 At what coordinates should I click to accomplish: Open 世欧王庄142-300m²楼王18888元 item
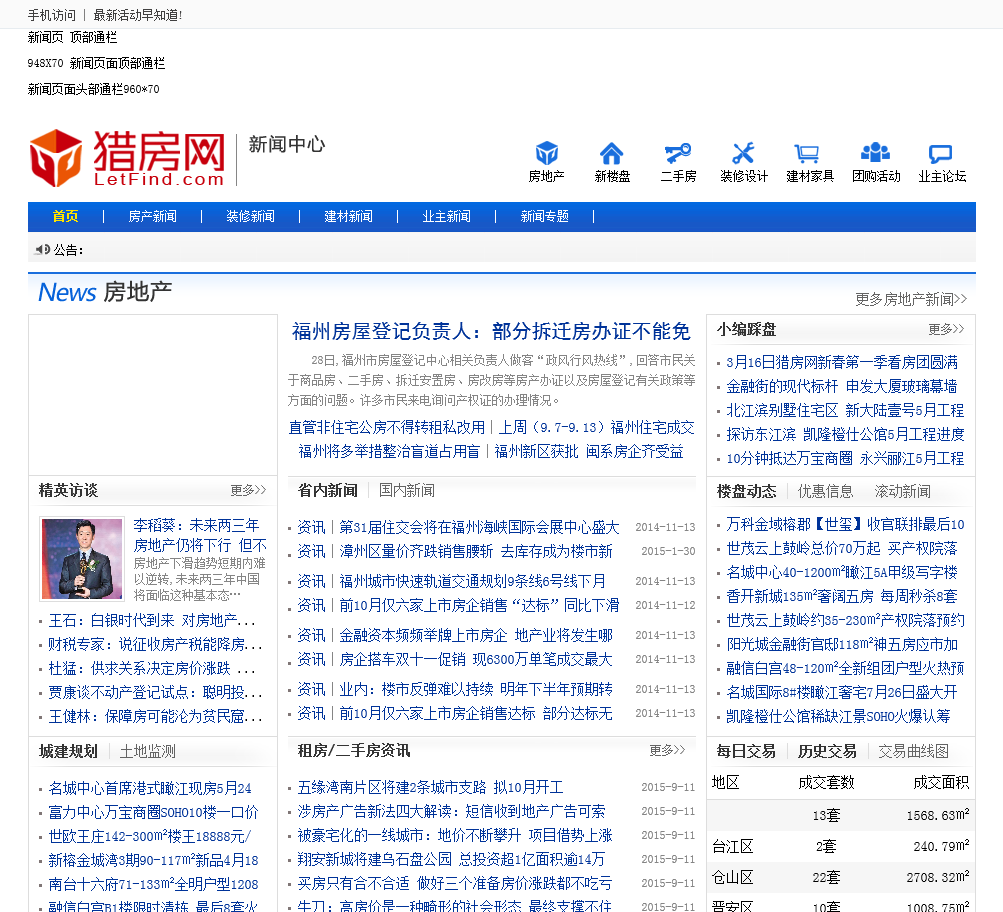(150, 837)
